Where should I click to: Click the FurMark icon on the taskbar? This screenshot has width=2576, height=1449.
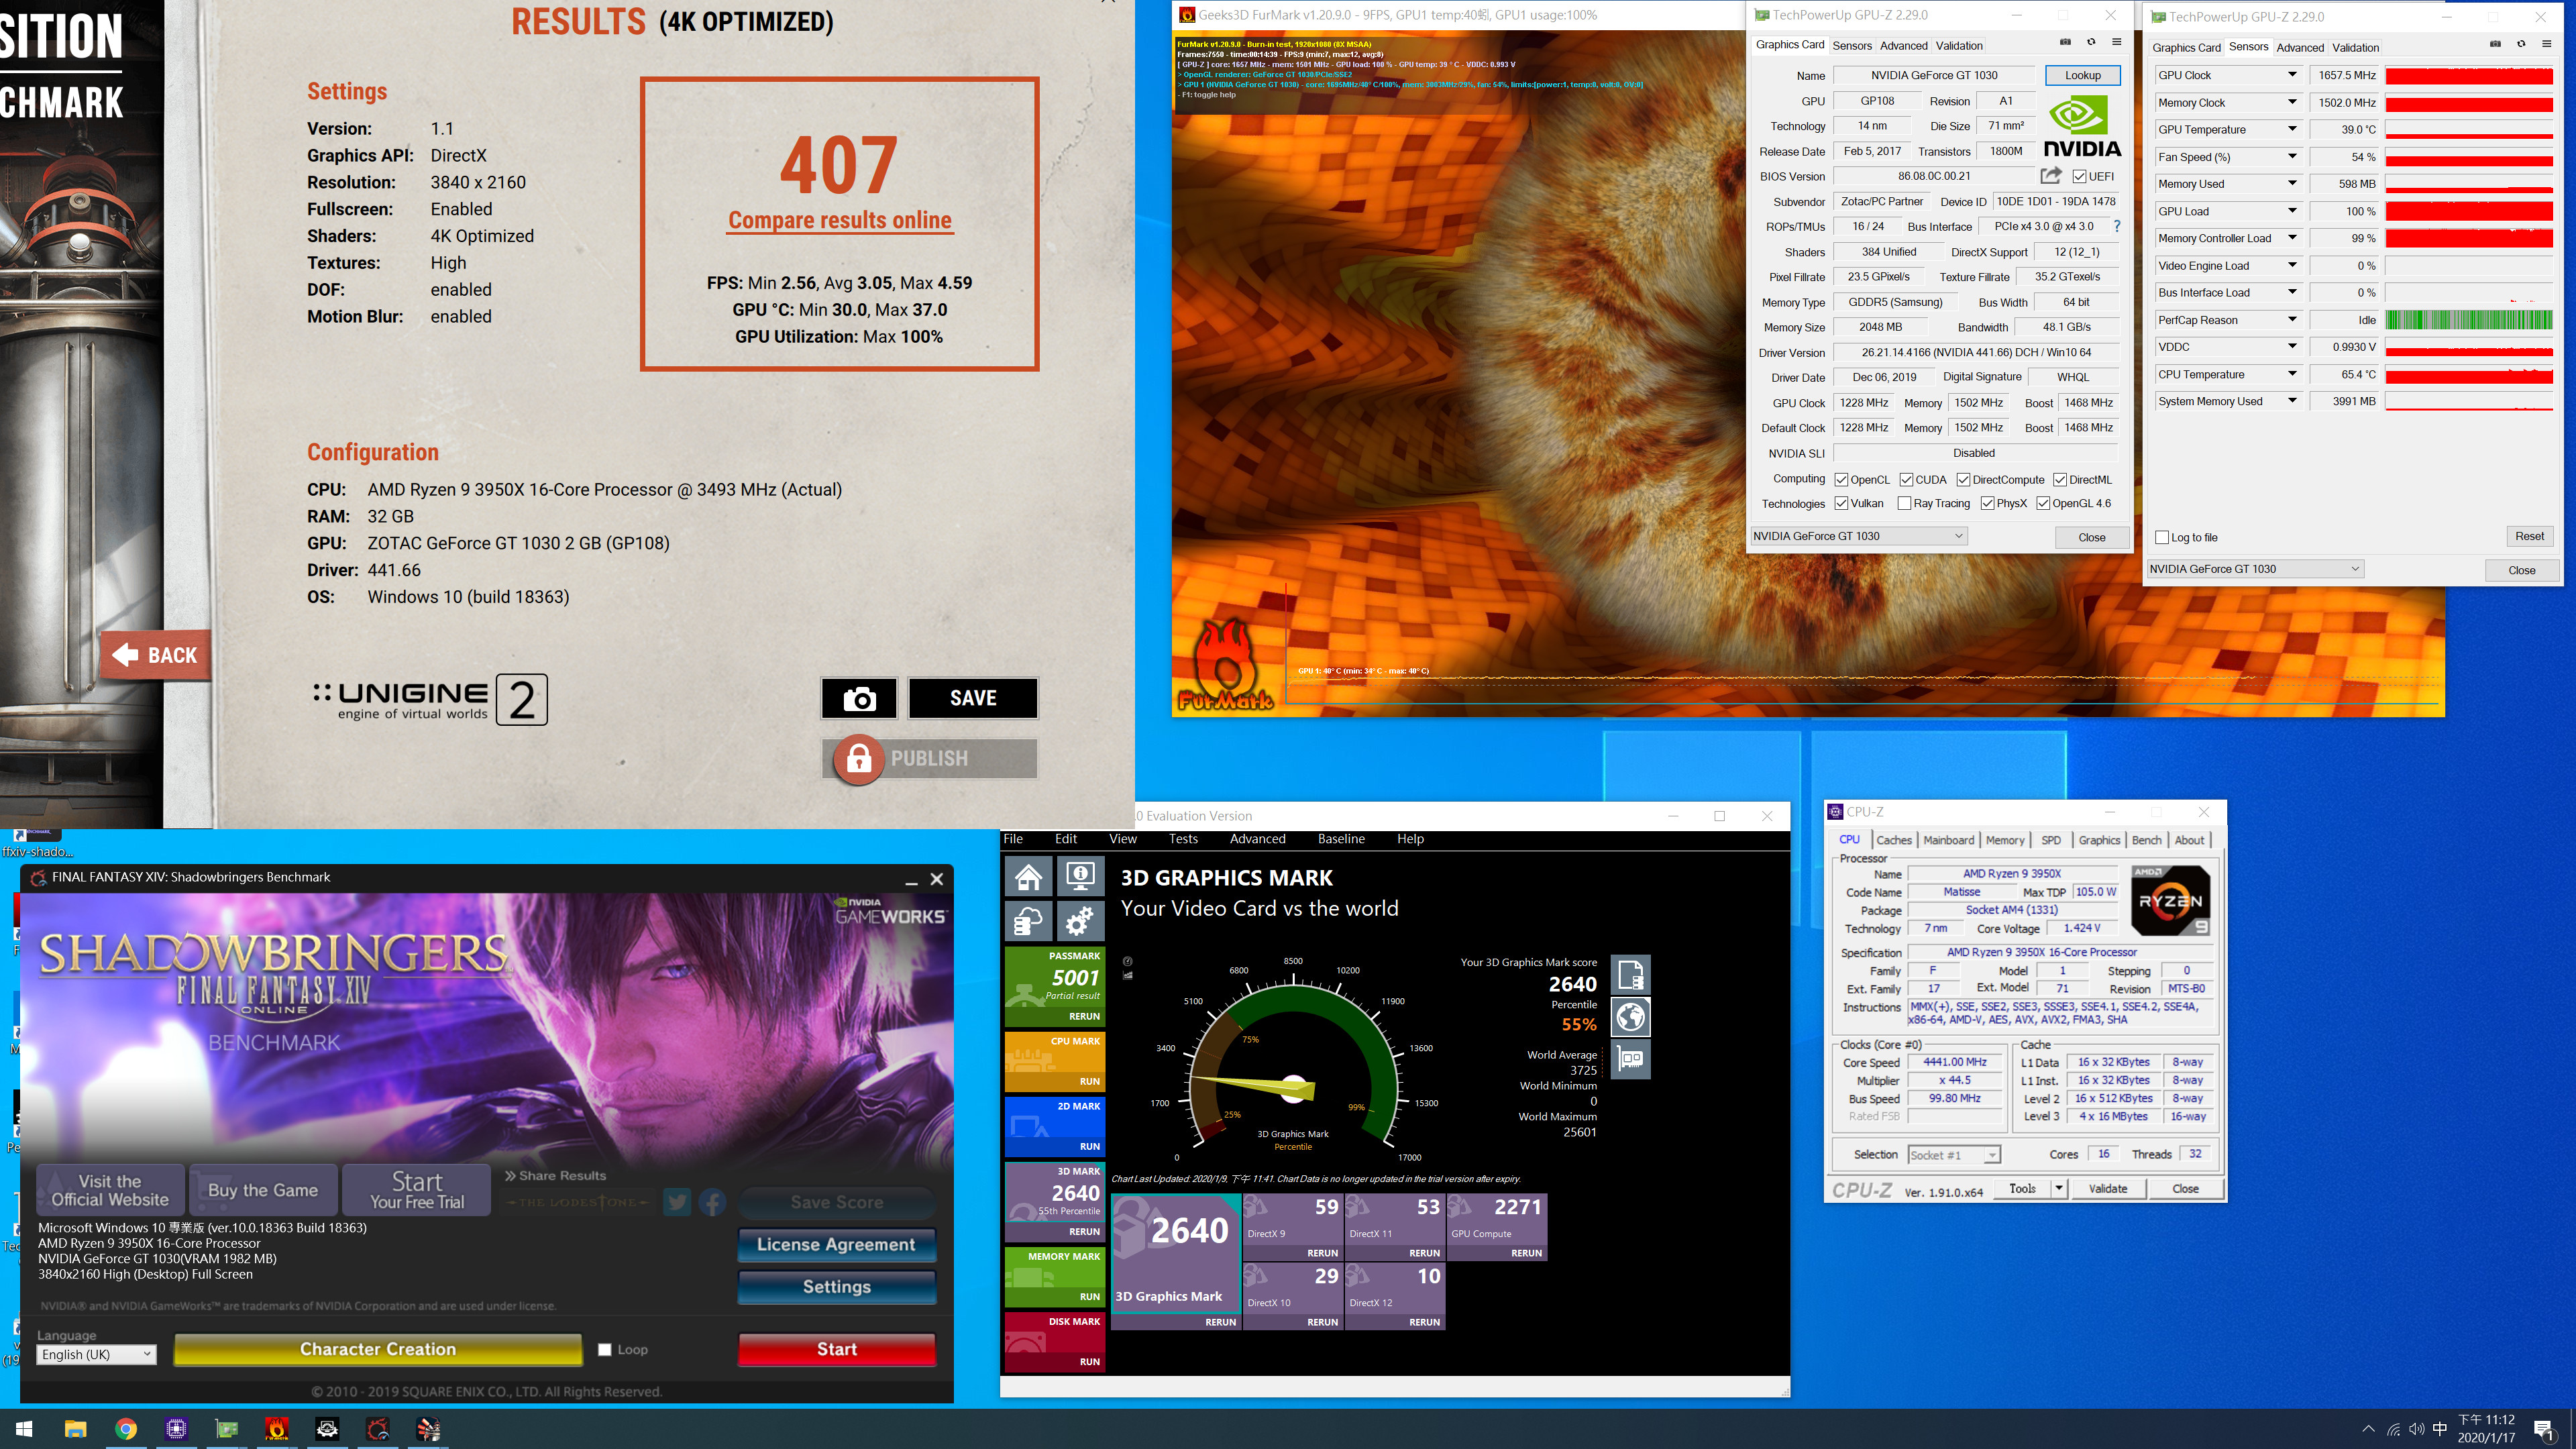(277, 1429)
